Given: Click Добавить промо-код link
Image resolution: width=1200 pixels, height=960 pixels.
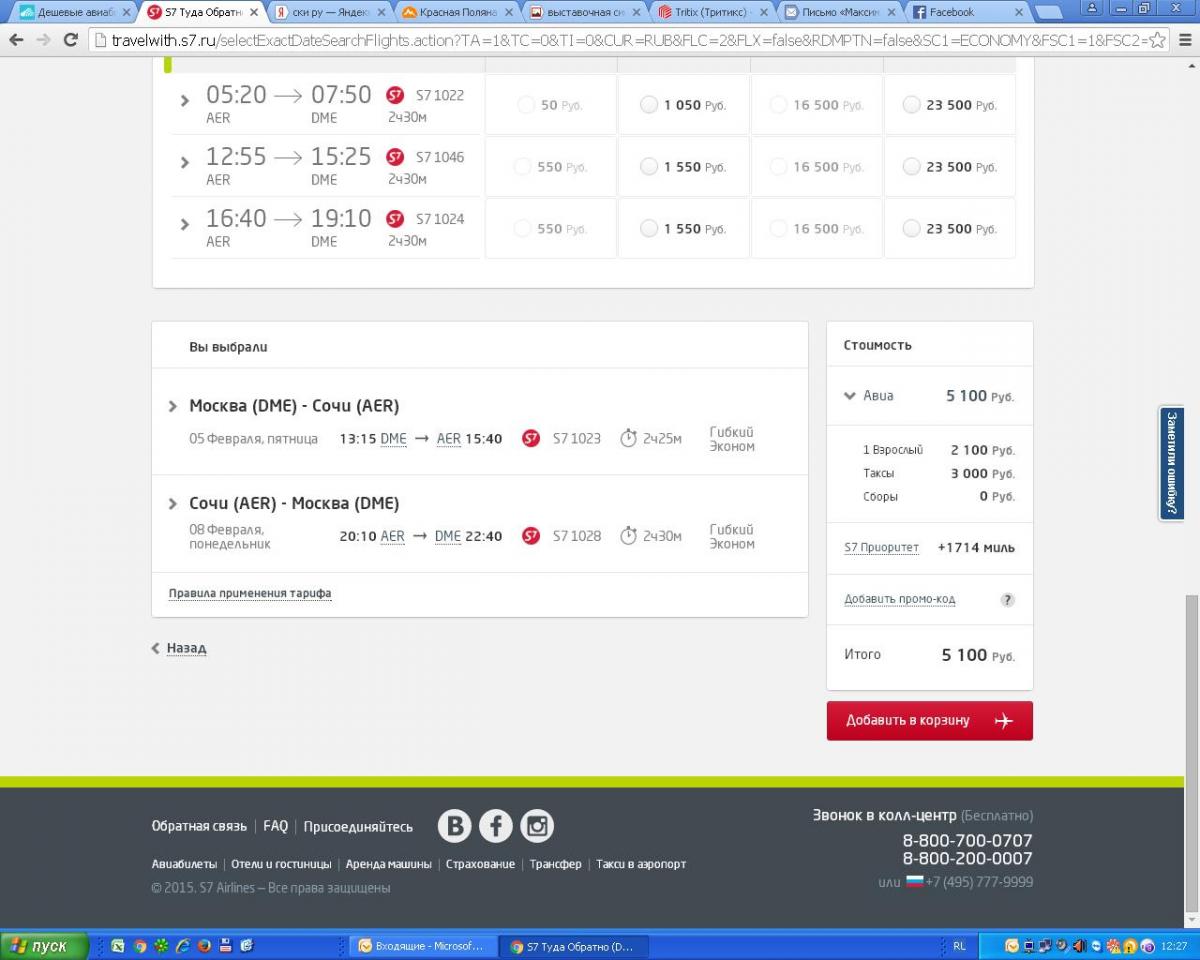Looking at the screenshot, I should point(900,599).
